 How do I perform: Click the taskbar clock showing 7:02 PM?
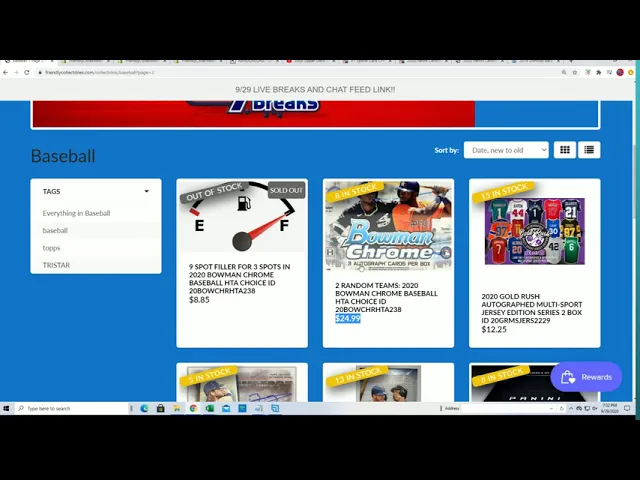[x=610, y=408]
